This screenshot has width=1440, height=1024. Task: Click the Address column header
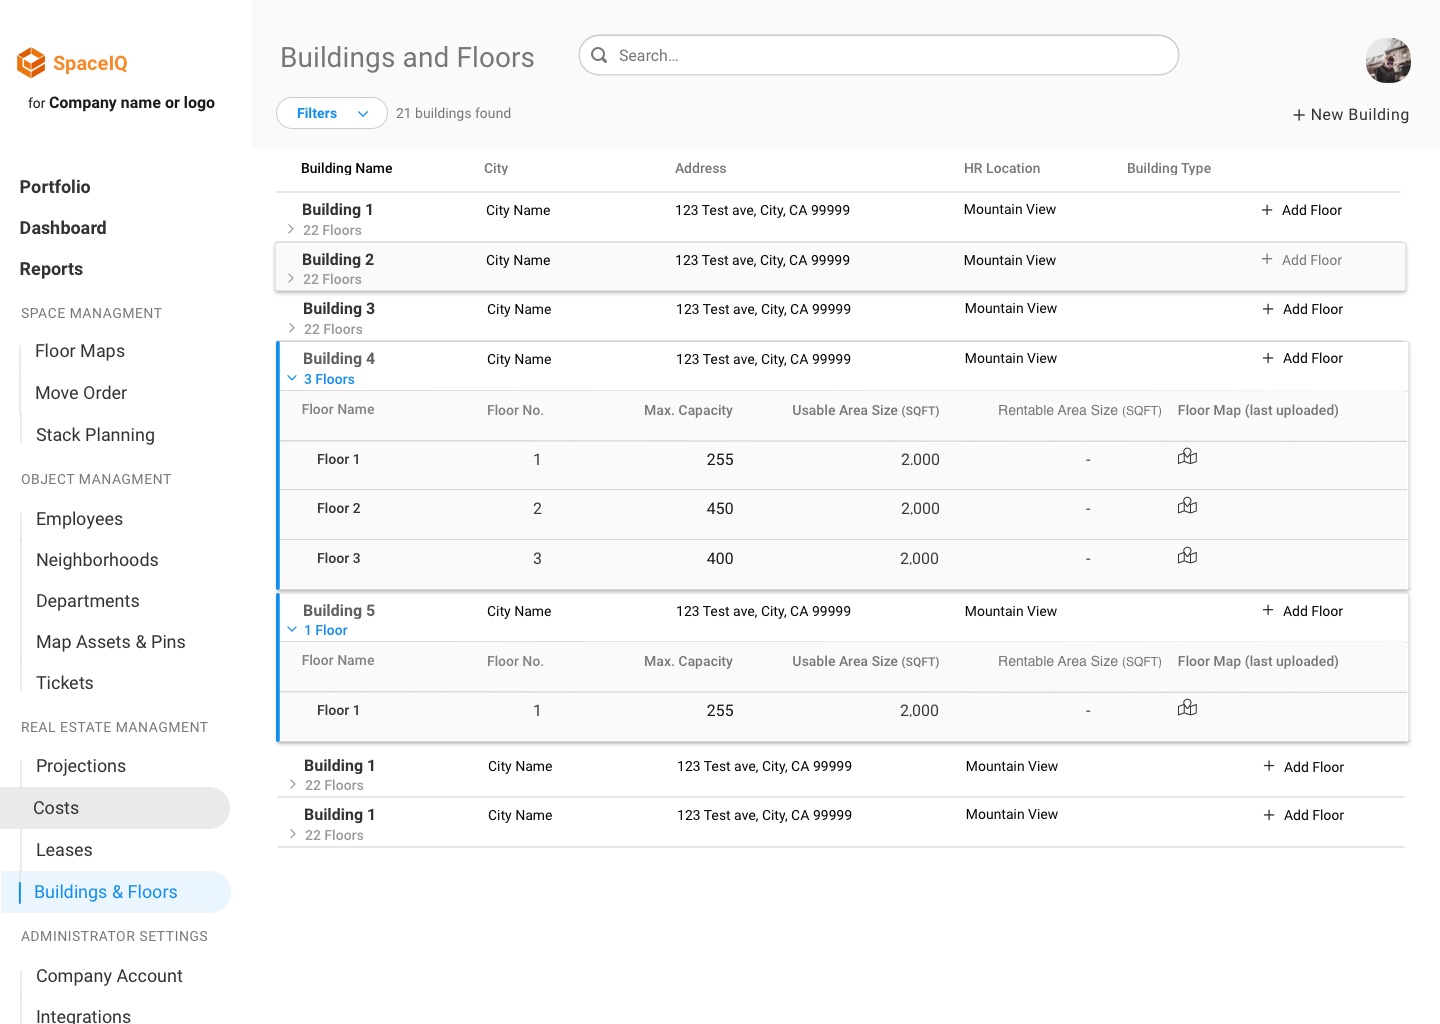click(x=700, y=168)
